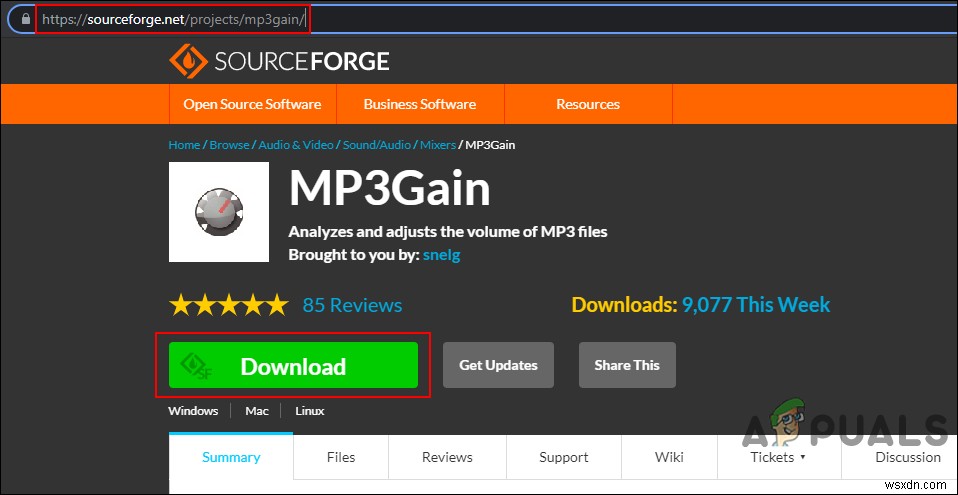Click the 9,077 This Week downloads link
Screen dimensions: 958x495
tap(756, 304)
